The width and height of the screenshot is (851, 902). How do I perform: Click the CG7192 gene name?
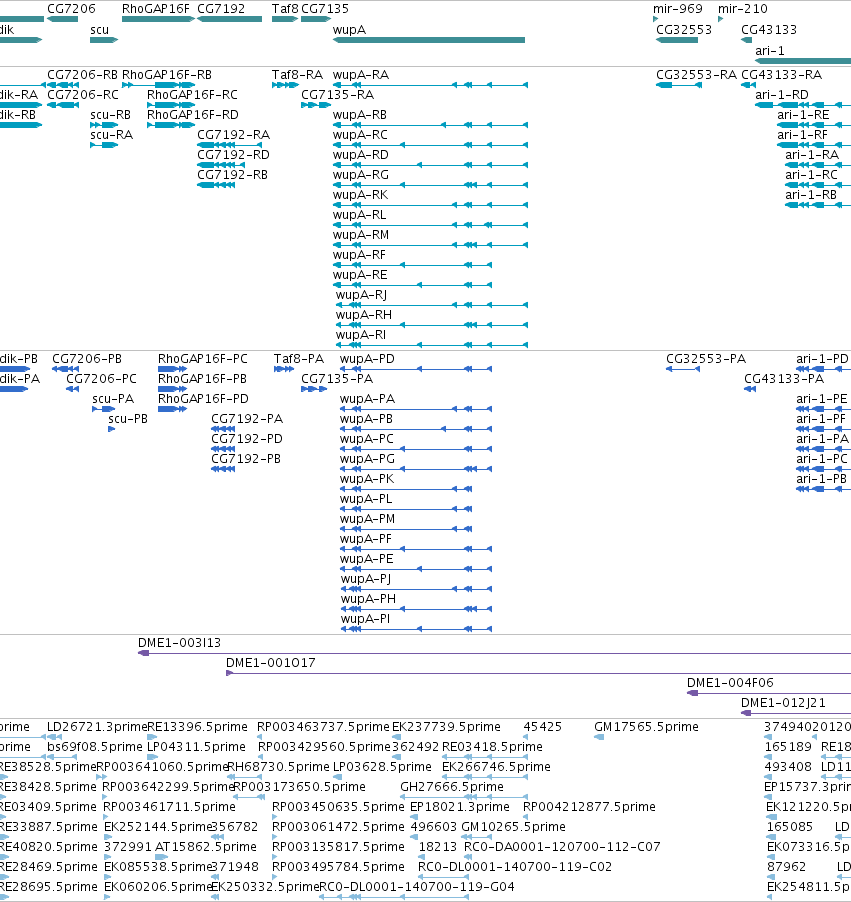coord(221,9)
